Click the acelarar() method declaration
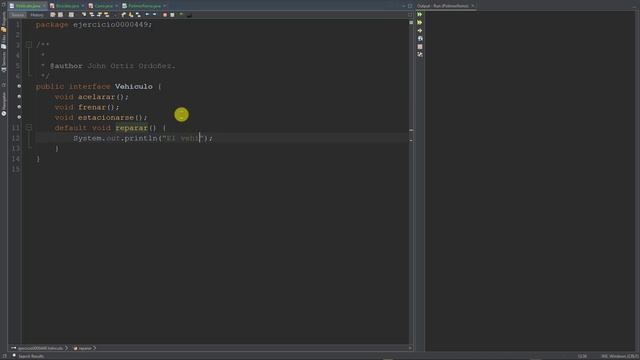 91,97
